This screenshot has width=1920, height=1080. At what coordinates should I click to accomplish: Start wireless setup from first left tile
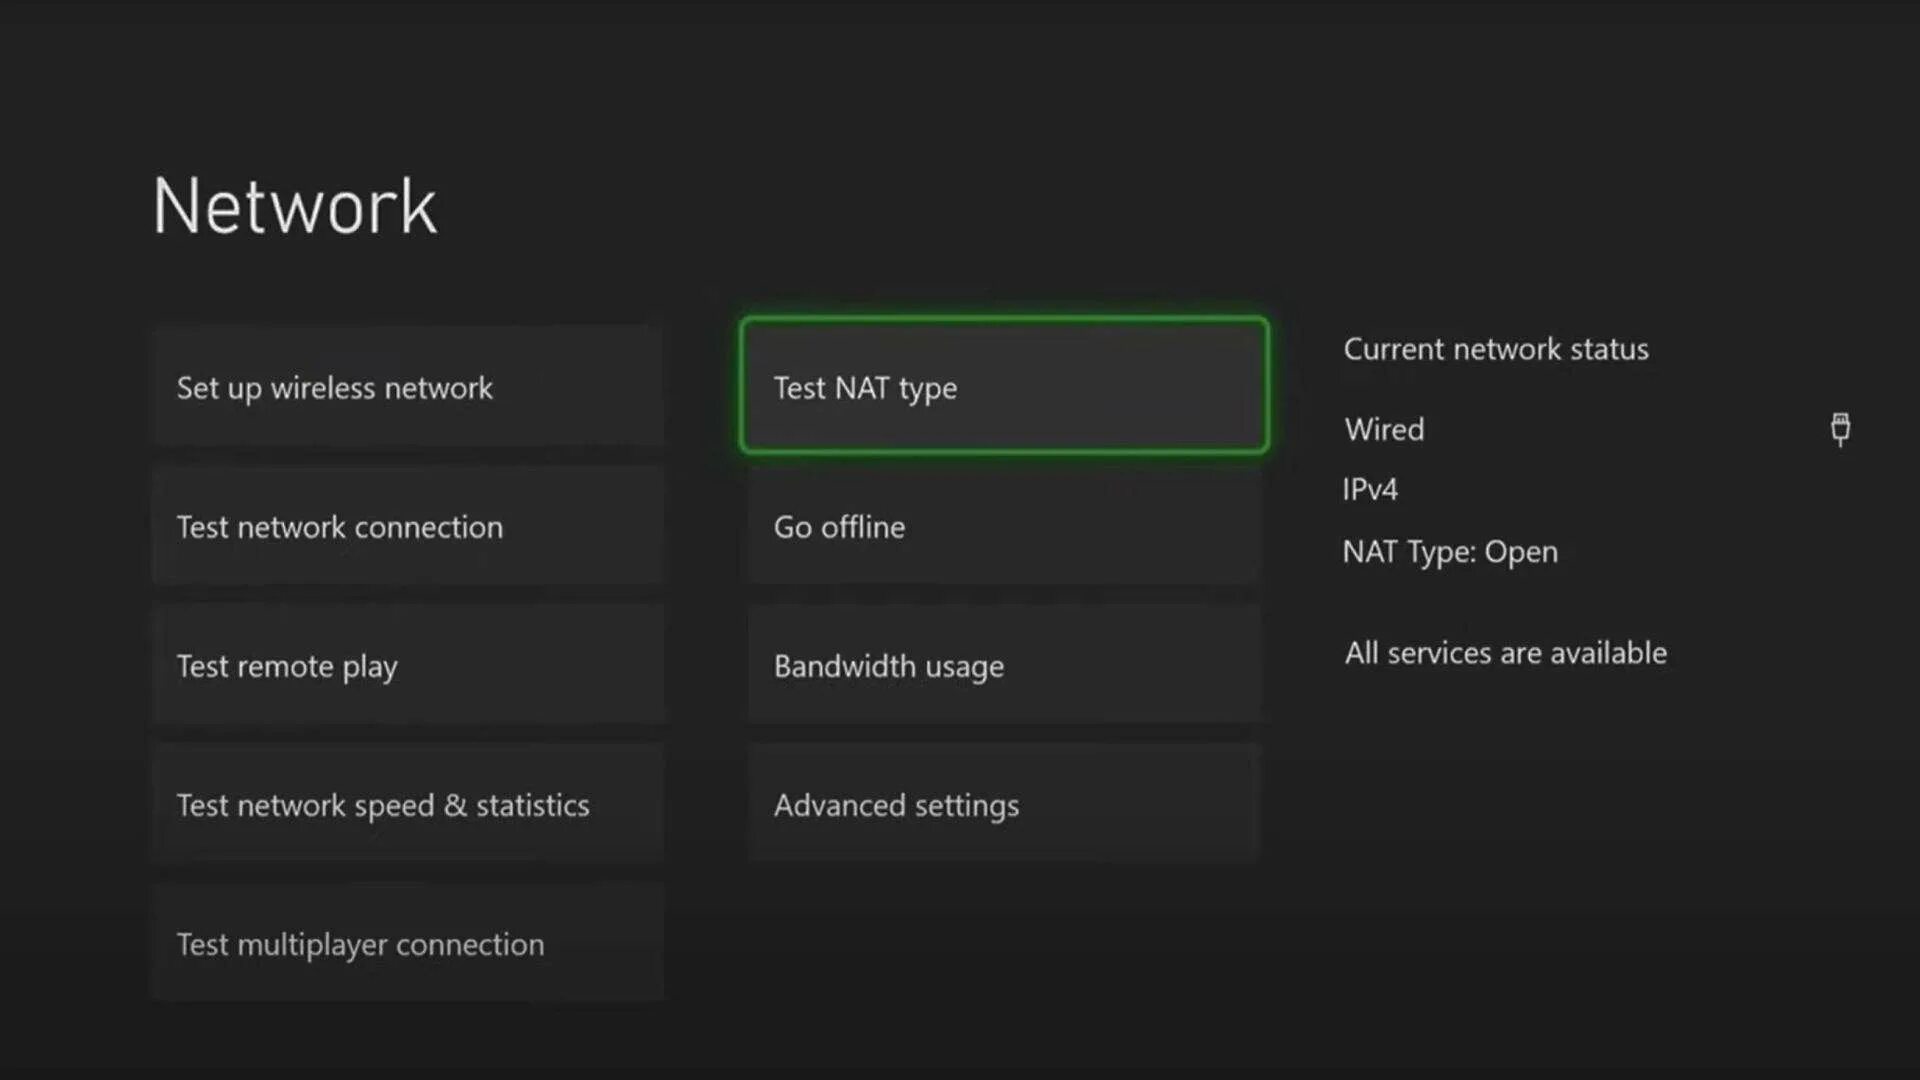click(408, 387)
